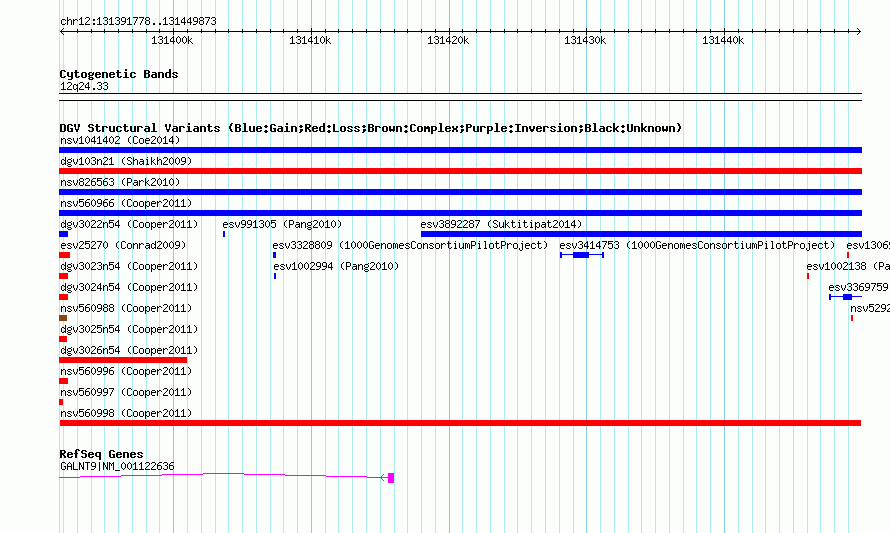This screenshot has width=890, height=533.
Task: Click the 131430k ruler mark
Action: click(585, 40)
